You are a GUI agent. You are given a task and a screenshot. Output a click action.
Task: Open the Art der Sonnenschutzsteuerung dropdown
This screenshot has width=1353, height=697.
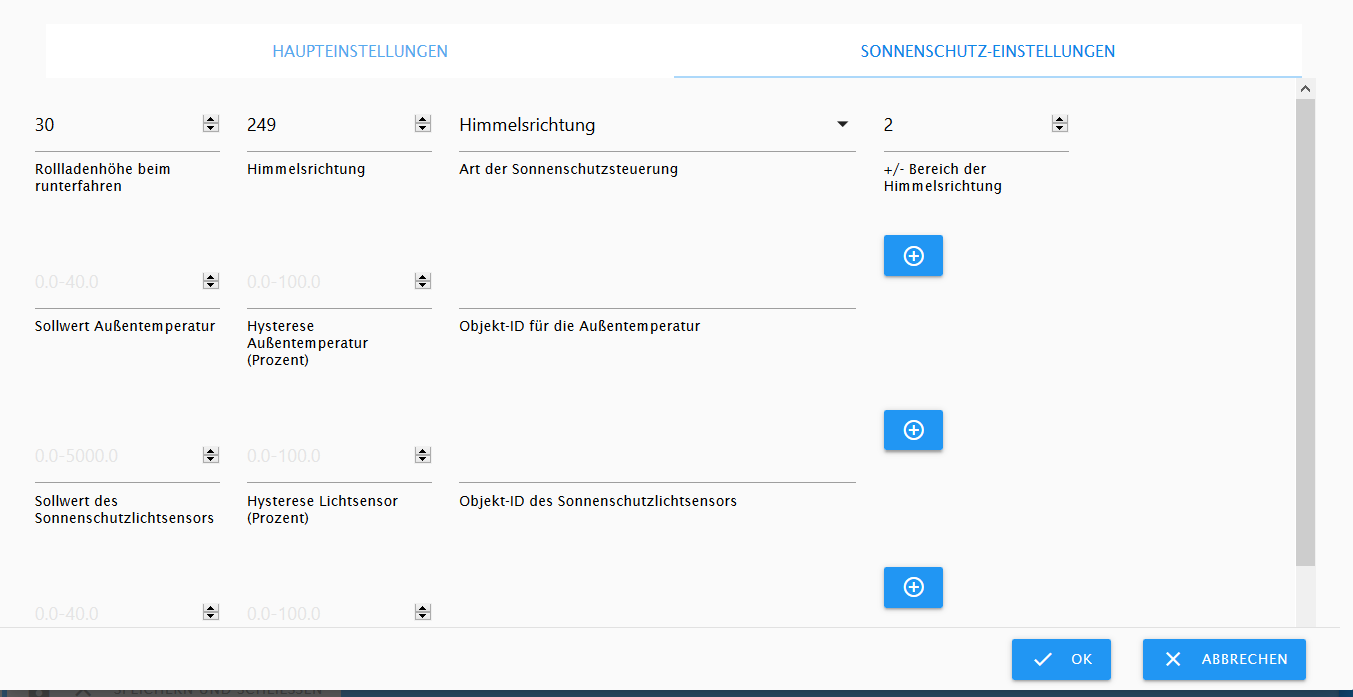[657, 125]
